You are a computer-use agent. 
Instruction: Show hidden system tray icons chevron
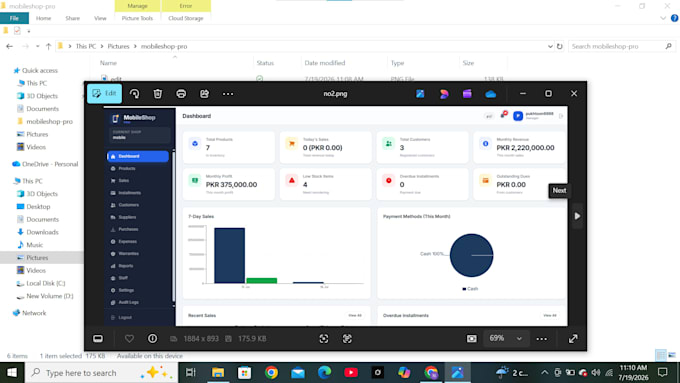[x=544, y=373]
